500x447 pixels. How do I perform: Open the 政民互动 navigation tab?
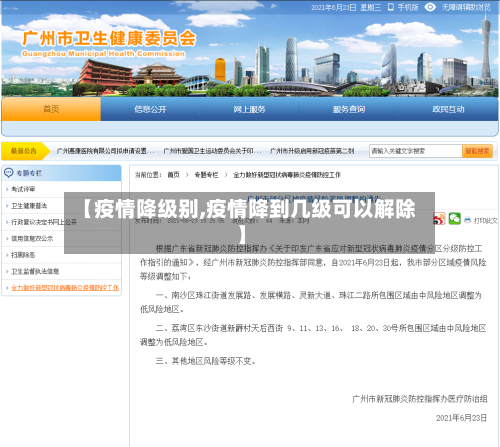(x=448, y=109)
